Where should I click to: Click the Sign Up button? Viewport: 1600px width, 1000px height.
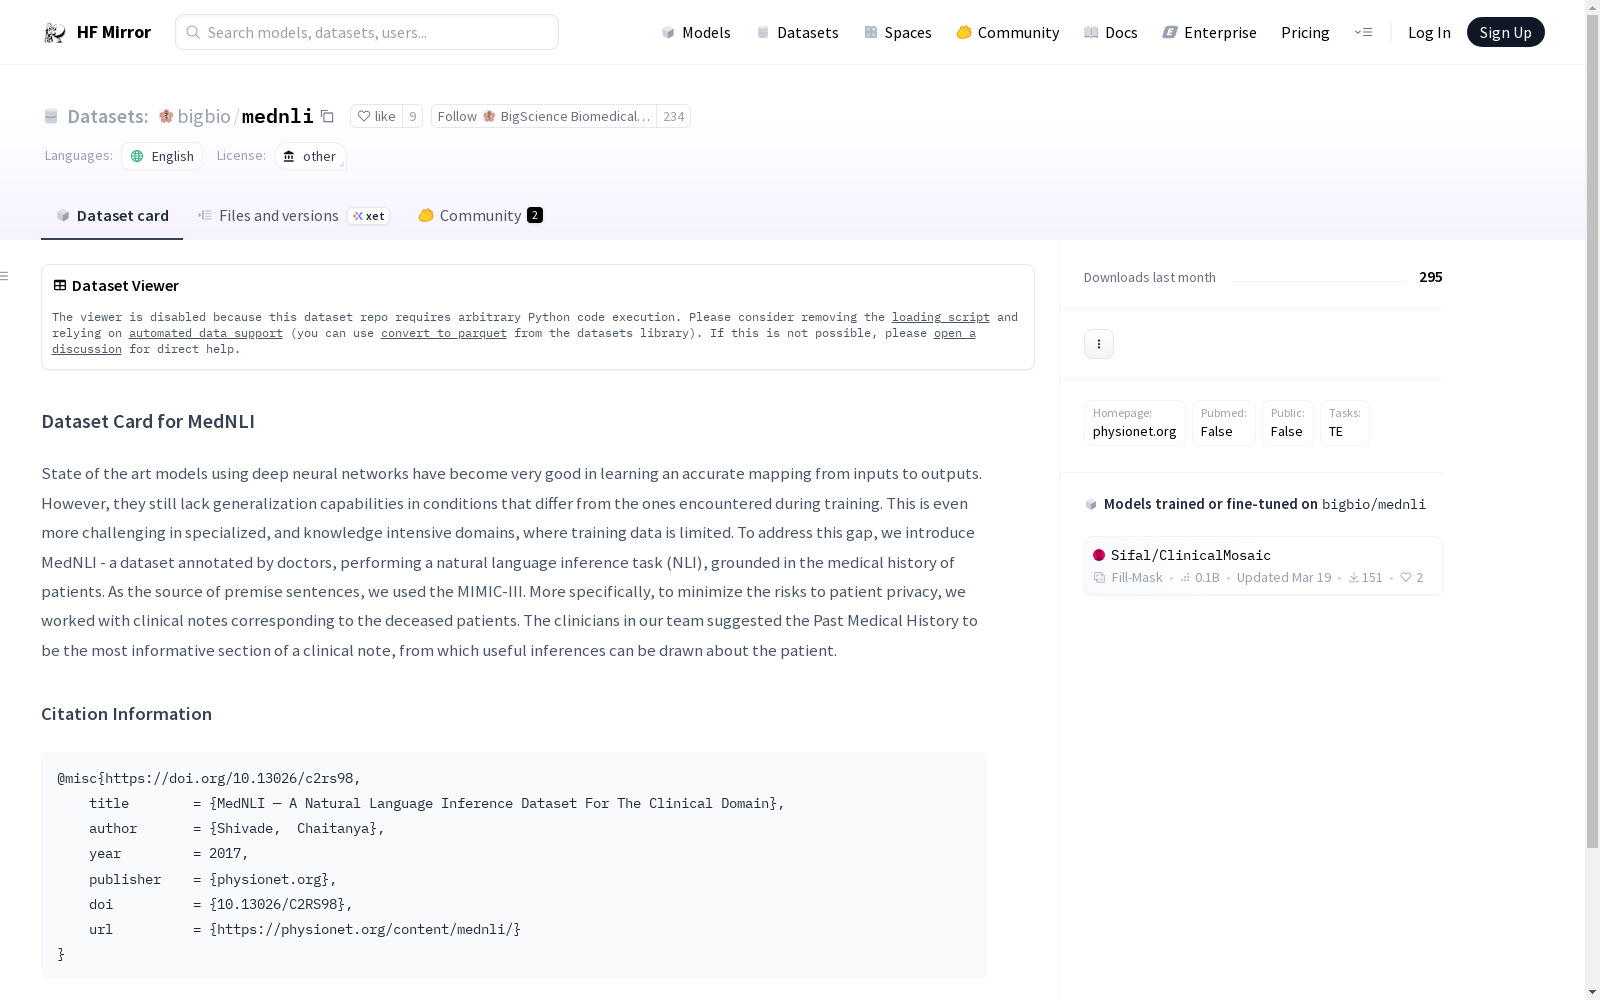(1505, 32)
